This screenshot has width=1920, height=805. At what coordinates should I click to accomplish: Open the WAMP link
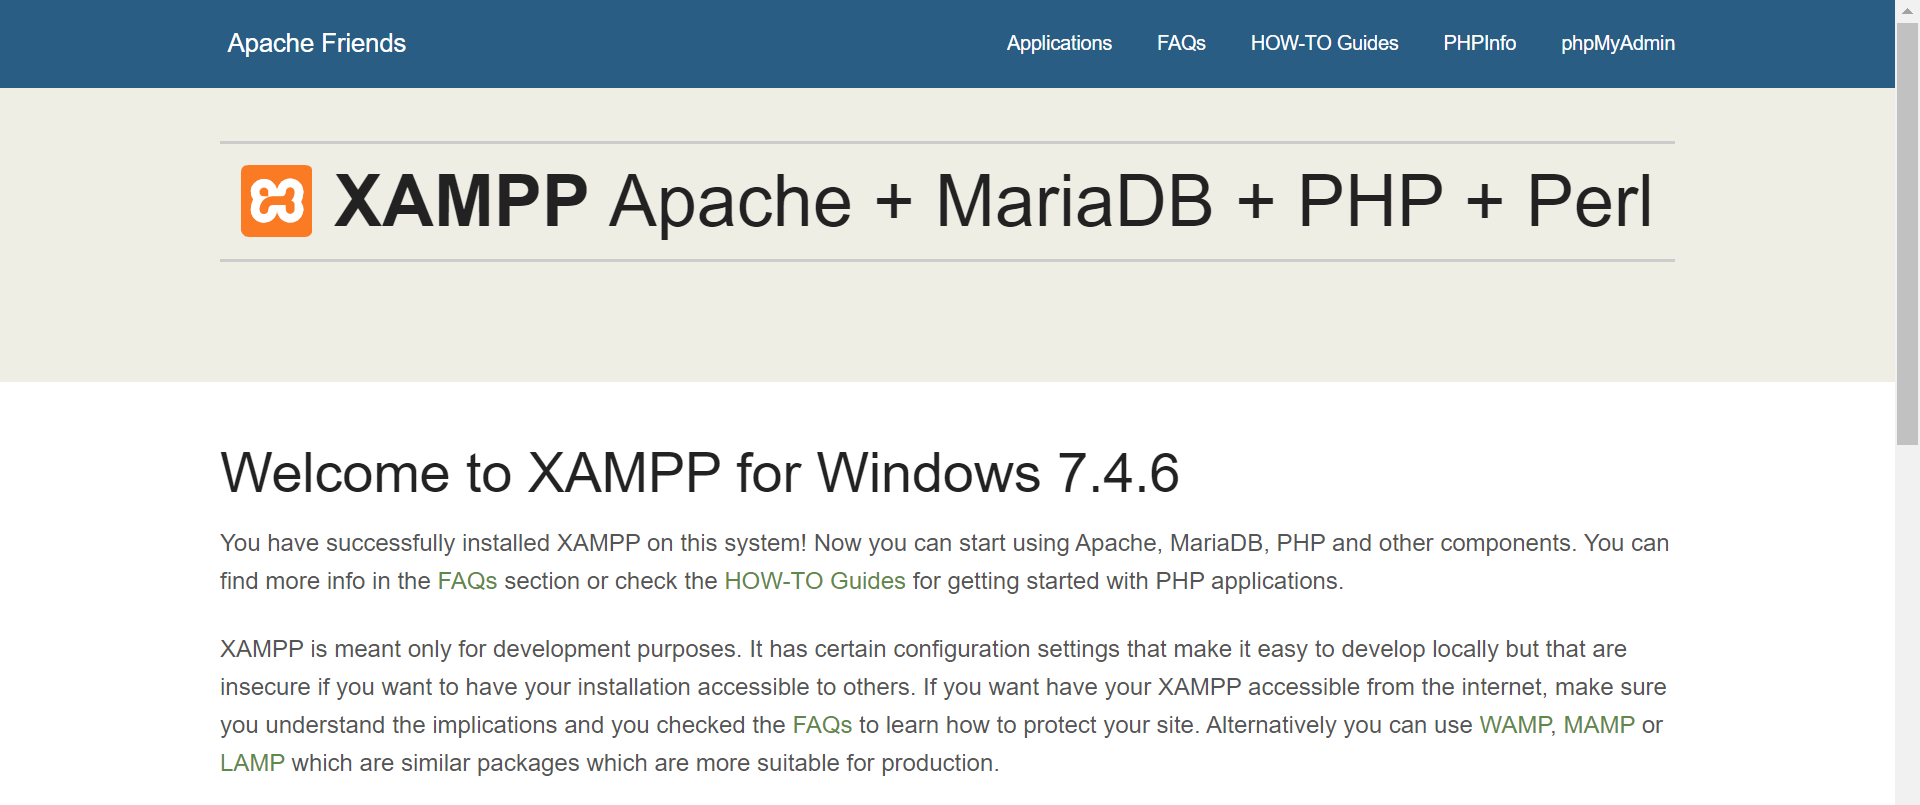coord(1514,725)
